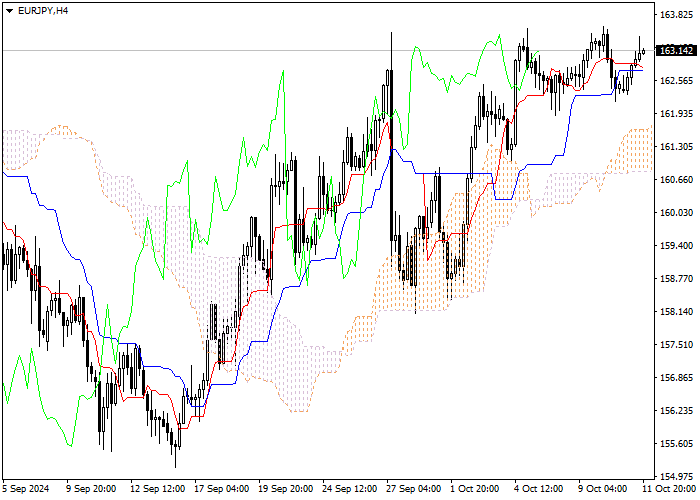Click the 156.865 price axis label
Screen dimensions: 700x500
(676, 378)
